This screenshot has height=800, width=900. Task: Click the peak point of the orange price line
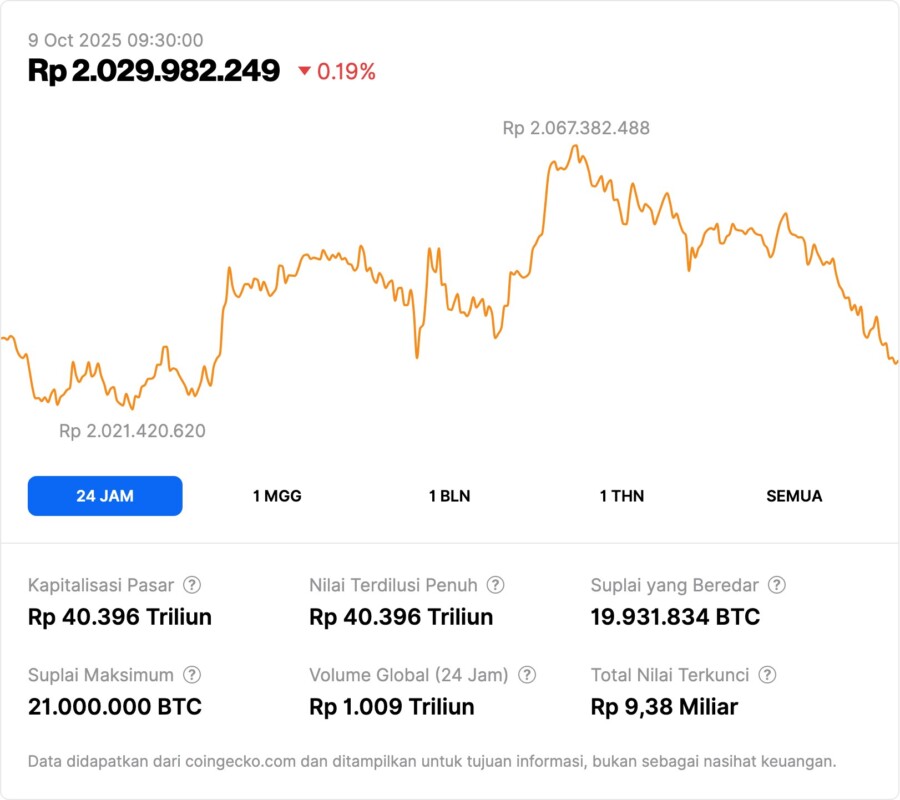[575, 146]
